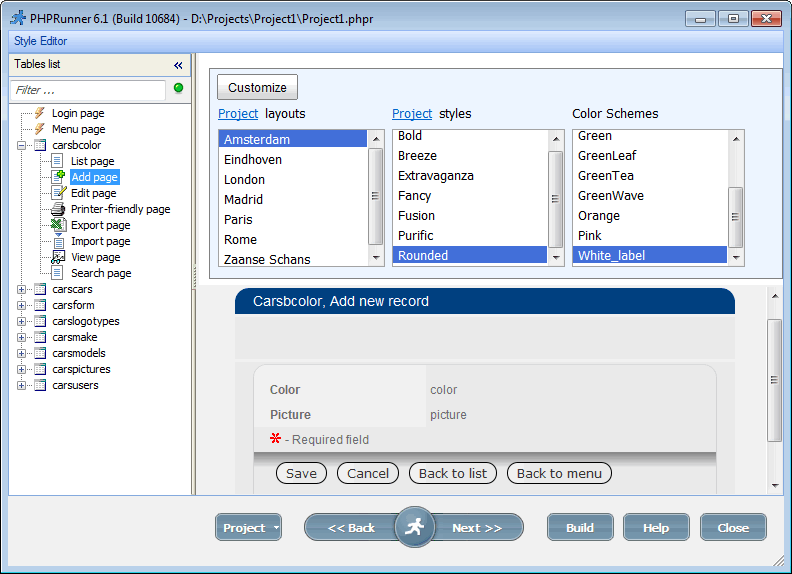Viewport: 792px width, 574px height.
Task: Click the PHPRunner app icon in title bar
Action: click(18, 18)
